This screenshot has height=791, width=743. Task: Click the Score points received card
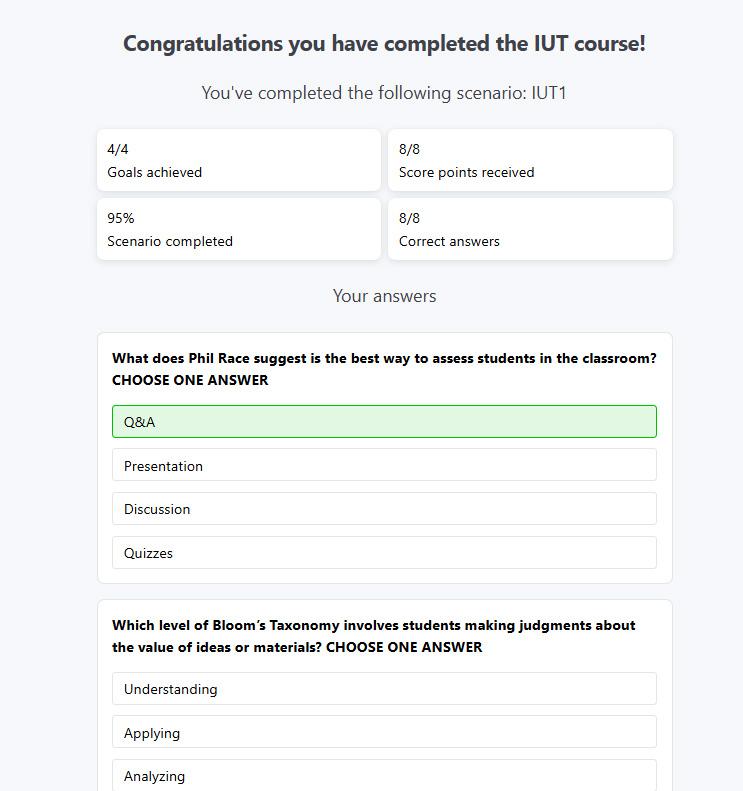click(x=530, y=160)
